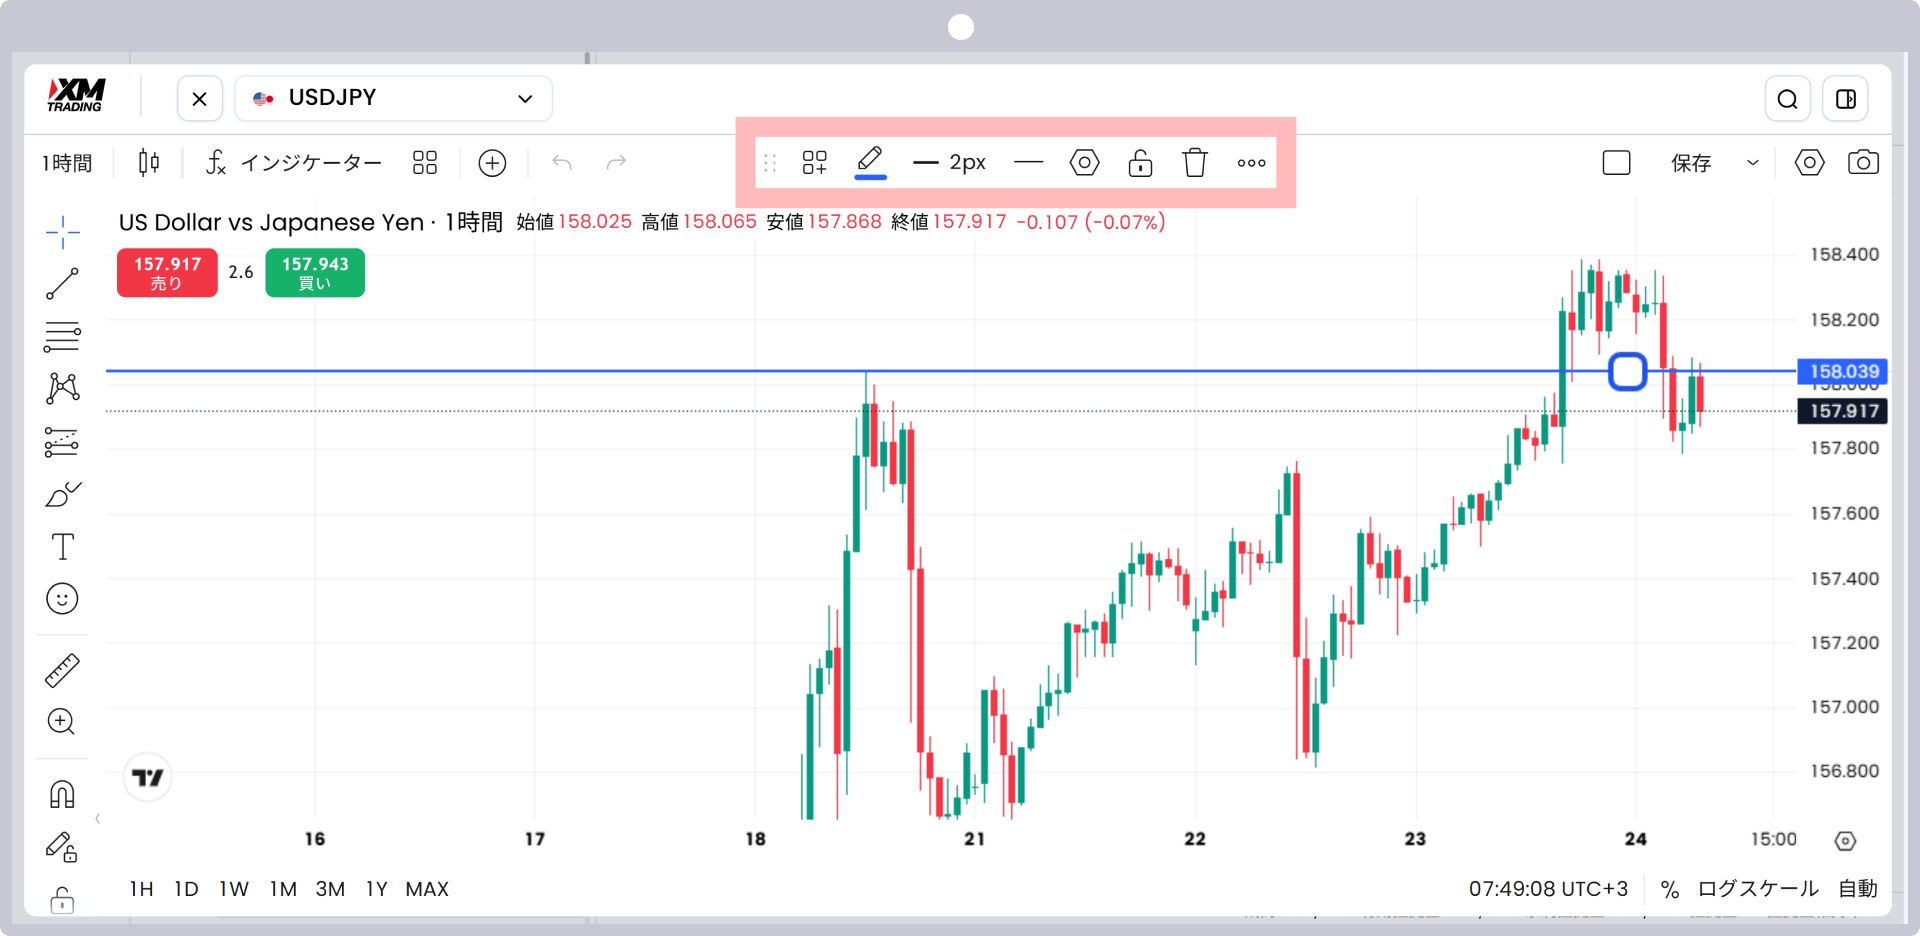This screenshot has width=1920, height=936.
Task: Add symbol to compare with plus icon
Action: tap(492, 162)
